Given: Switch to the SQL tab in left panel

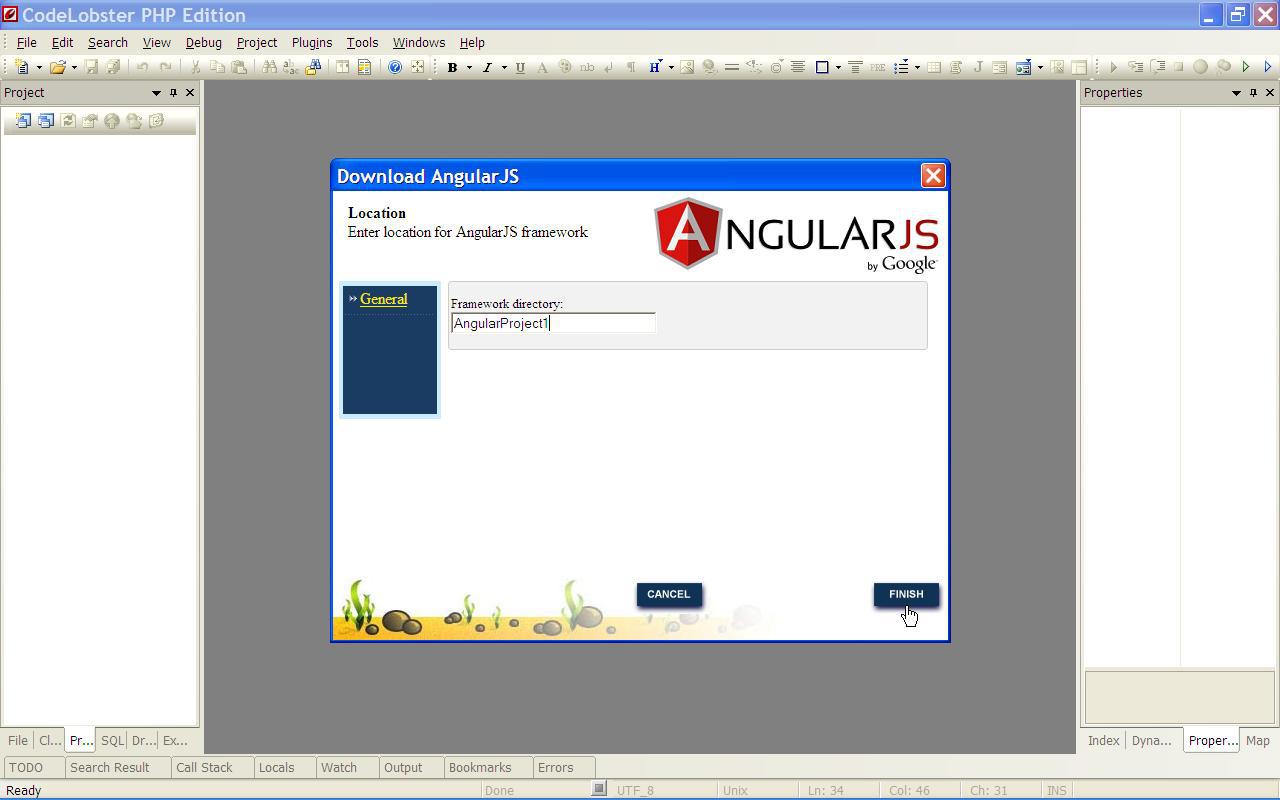Looking at the screenshot, I should pos(112,741).
